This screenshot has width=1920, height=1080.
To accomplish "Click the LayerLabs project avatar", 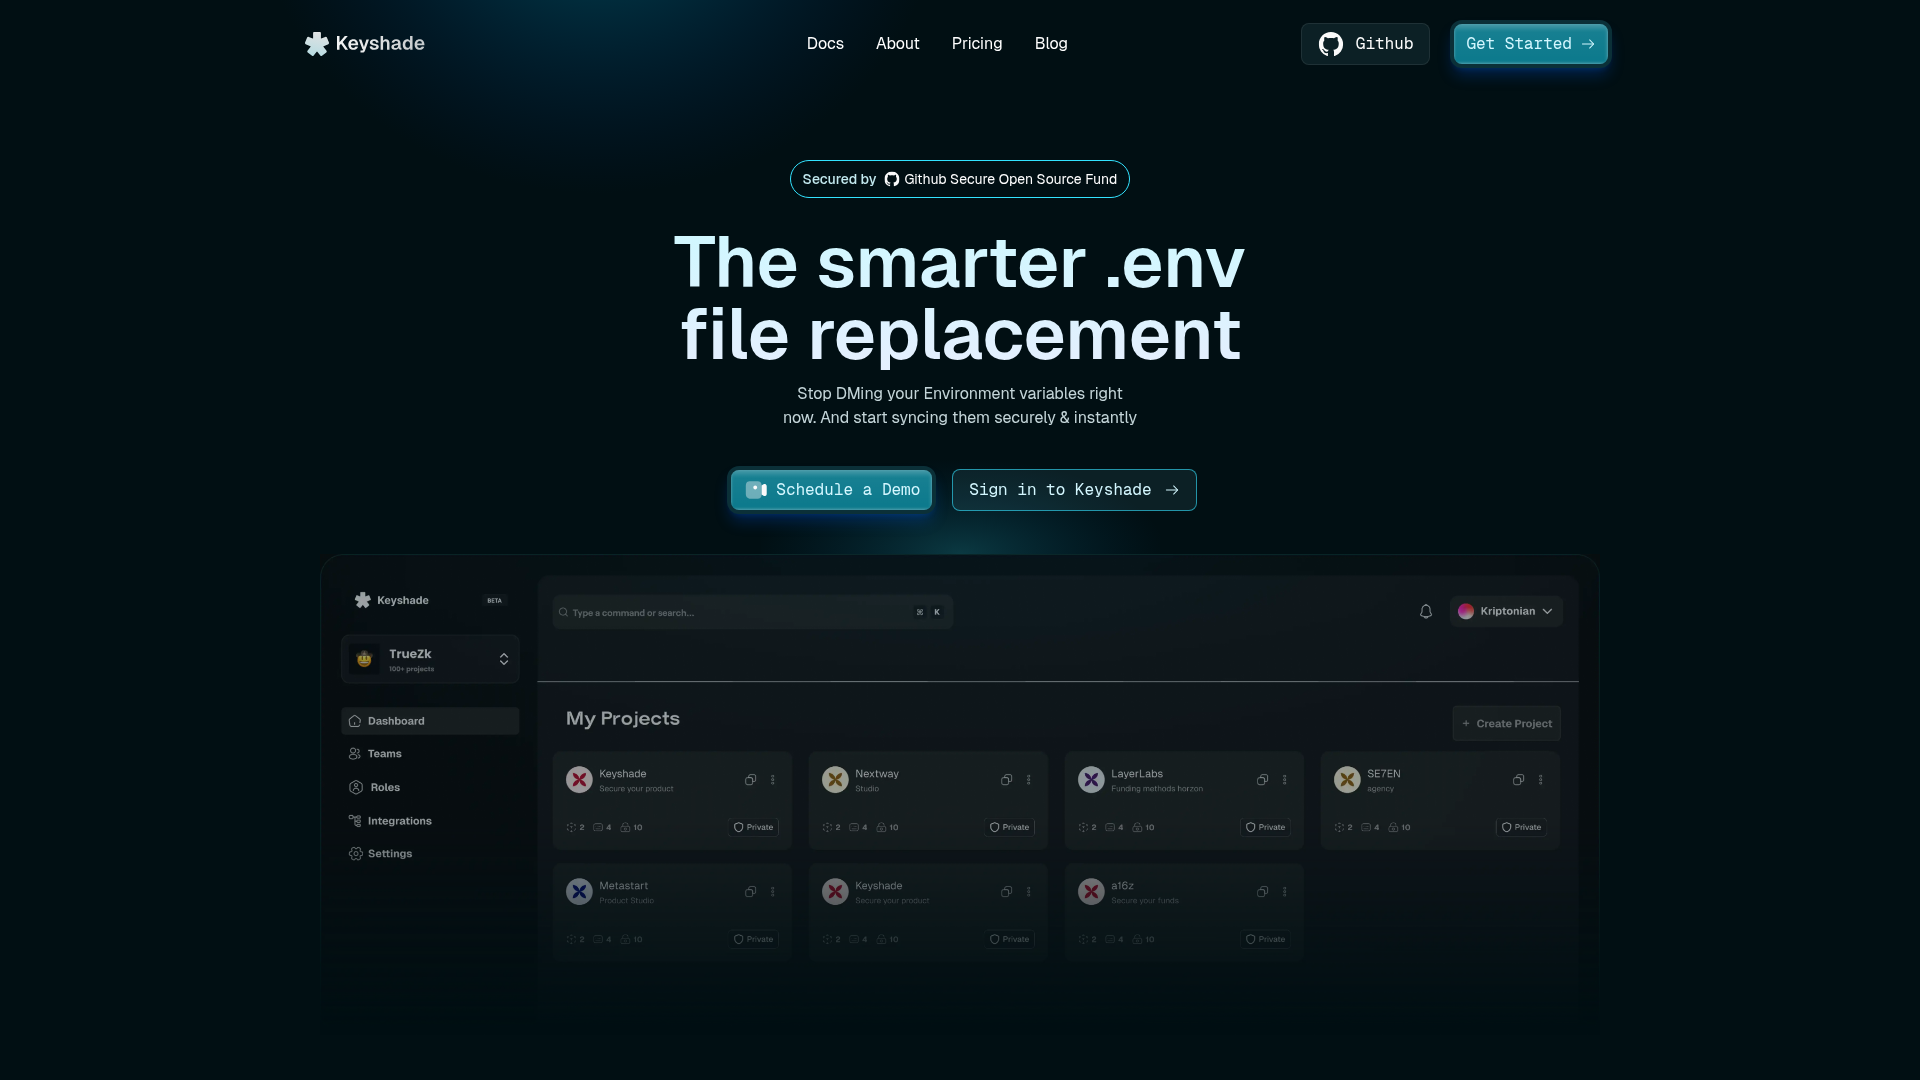I will tap(1091, 780).
